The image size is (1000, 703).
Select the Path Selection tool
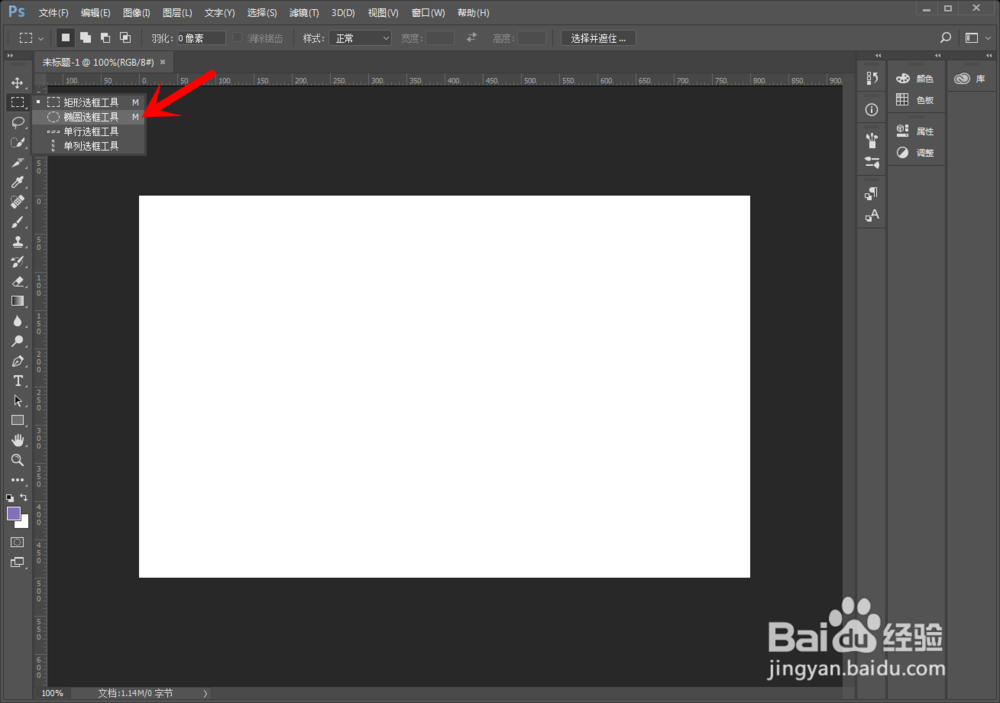coord(17,401)
